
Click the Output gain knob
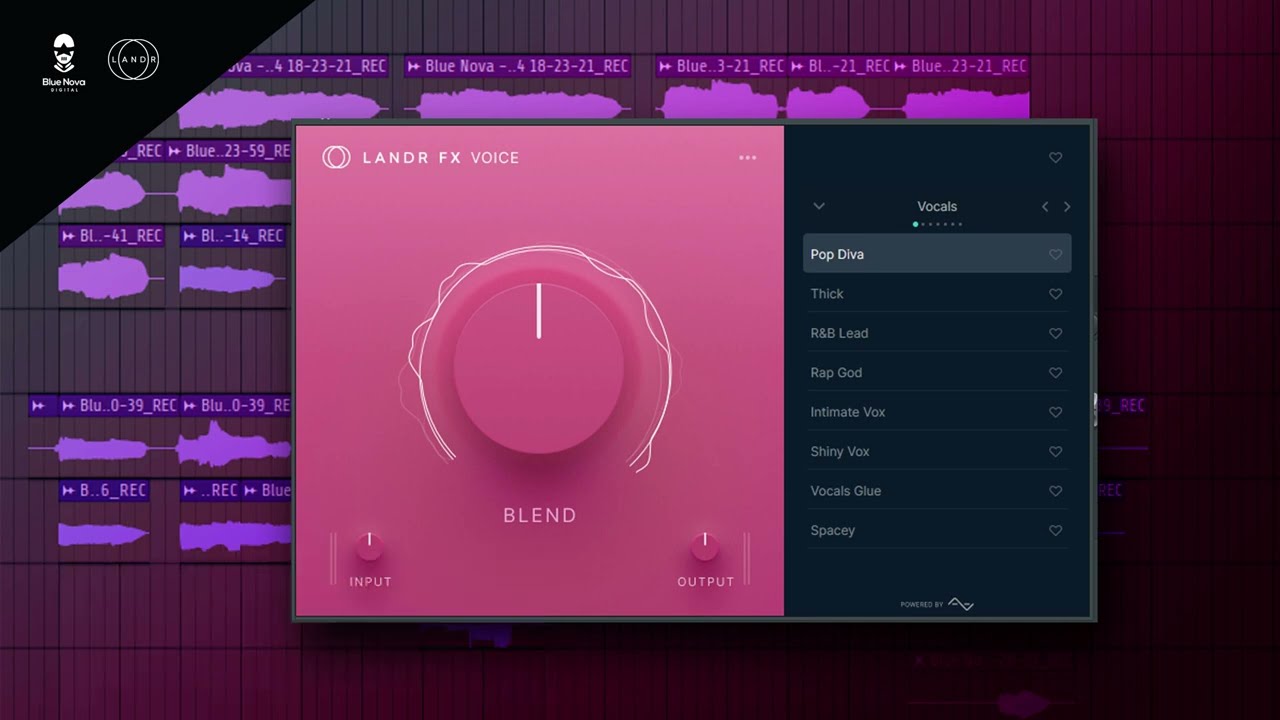pyautogui.click(x=705, y=546)
